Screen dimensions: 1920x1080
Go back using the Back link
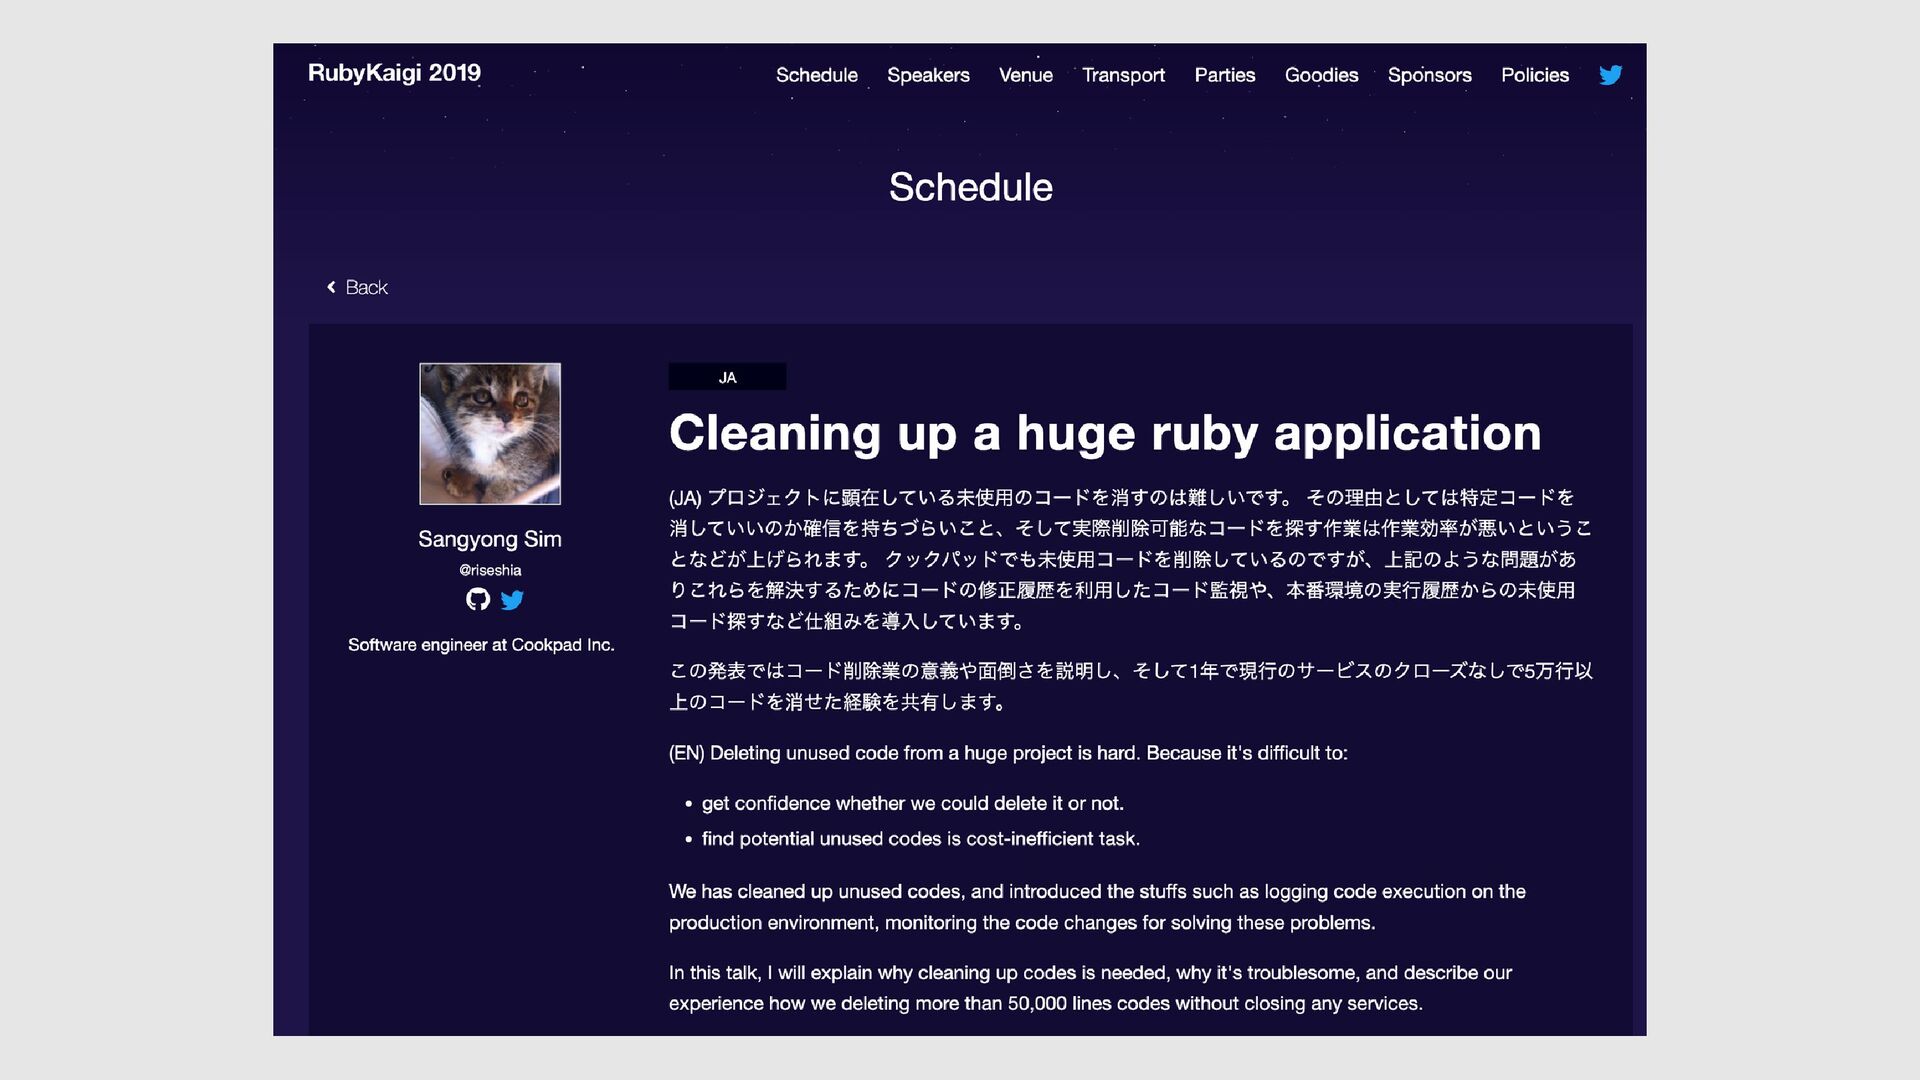[357, 287]
